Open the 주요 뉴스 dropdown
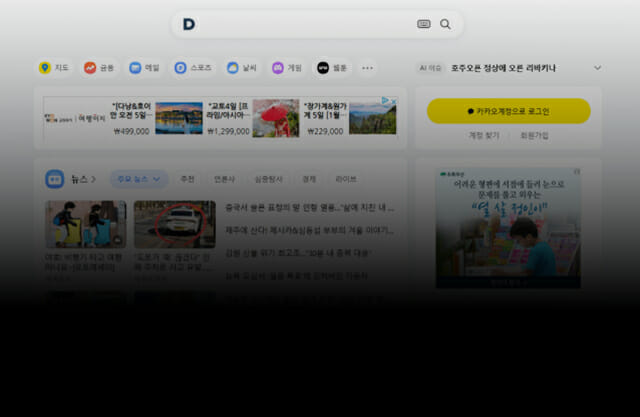The width and height of the screenshot is (640, 417). coord(139,179)
